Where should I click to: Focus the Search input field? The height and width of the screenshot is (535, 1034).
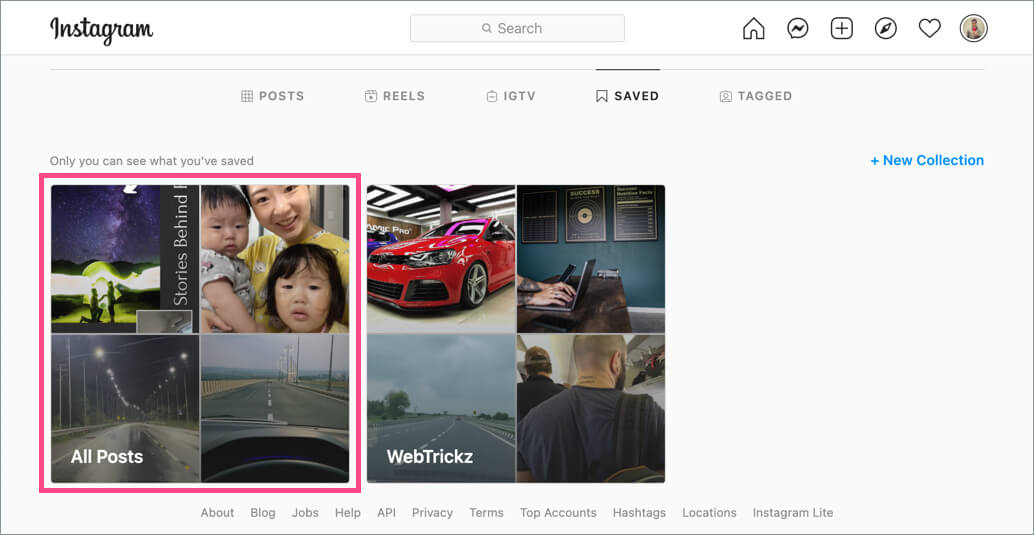pyautogui.click(x=518, y=28)
